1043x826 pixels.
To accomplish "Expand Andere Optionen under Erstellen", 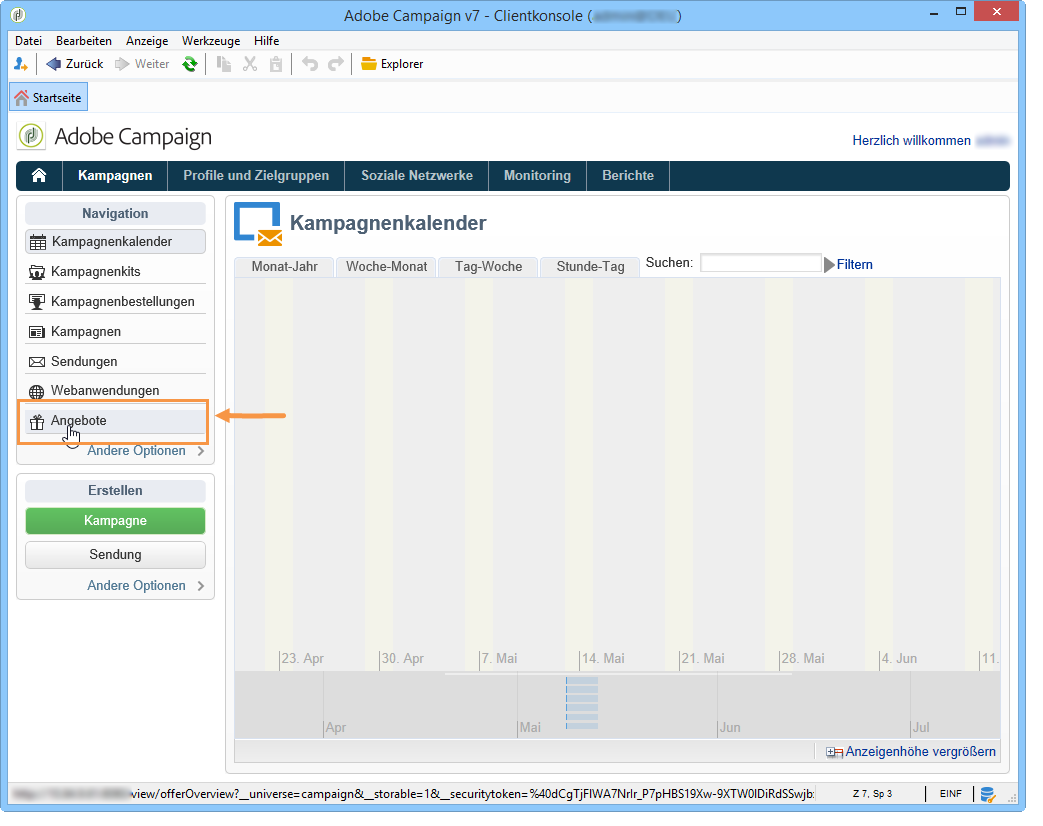I will tap(145, 586).
